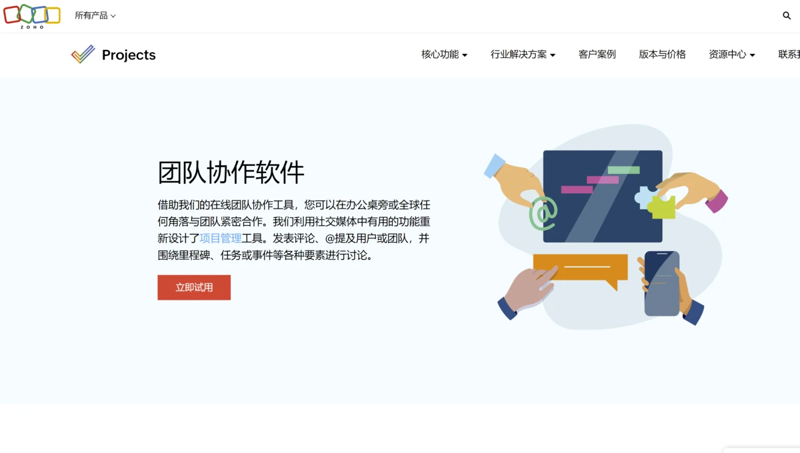The width and height of the screenshot is (800, 453).
Task: Click the red 立即试用 button
Action: (194, 287)
